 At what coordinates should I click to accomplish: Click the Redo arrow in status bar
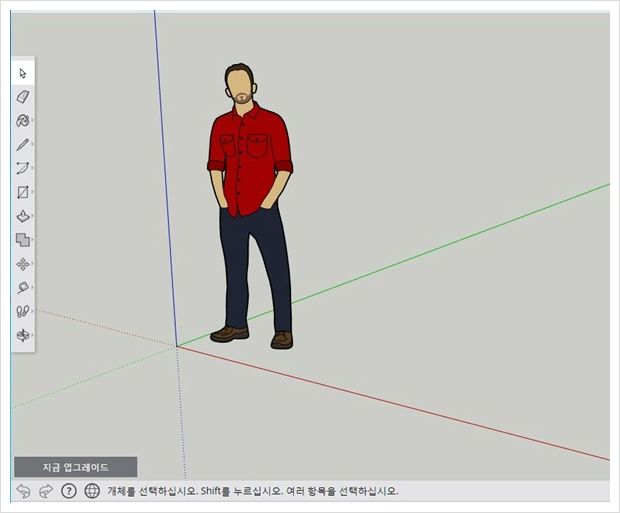46,491
